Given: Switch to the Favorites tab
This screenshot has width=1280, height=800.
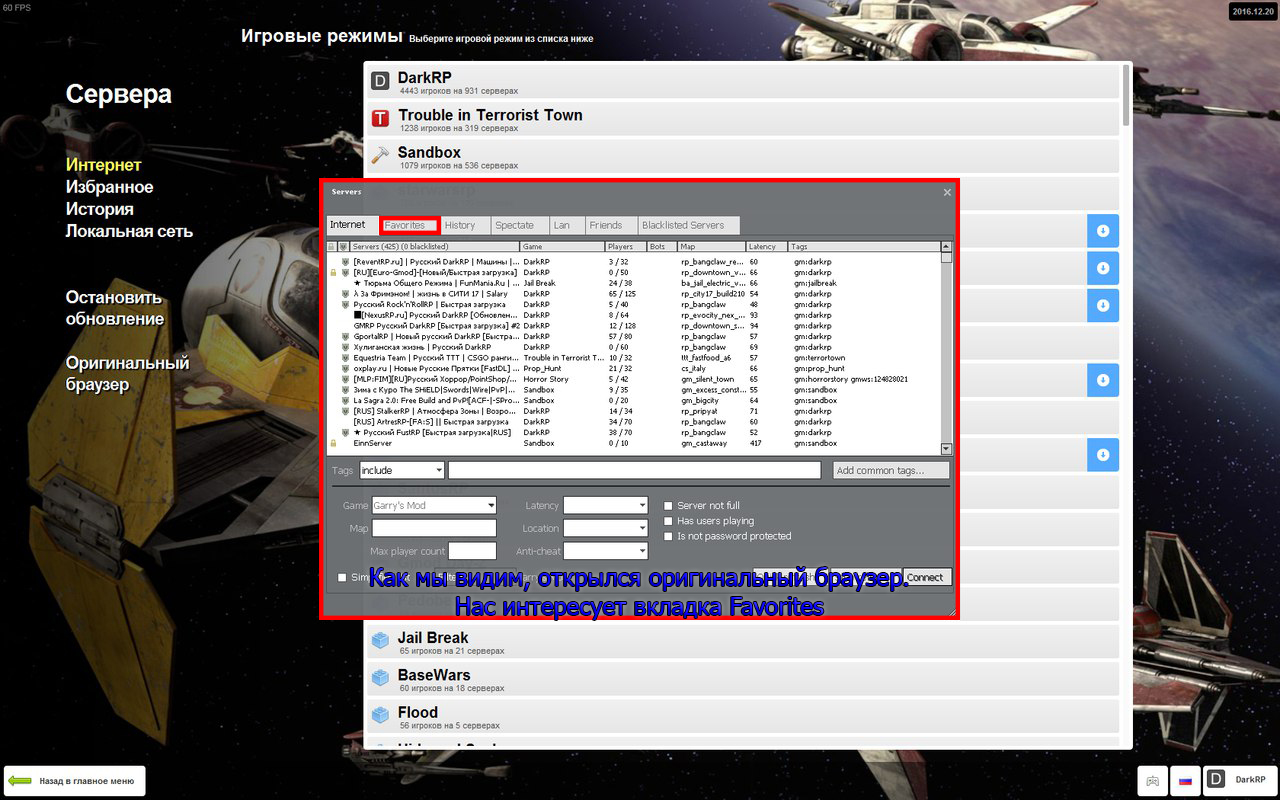Looking at the screenshot, I should 410,226.
